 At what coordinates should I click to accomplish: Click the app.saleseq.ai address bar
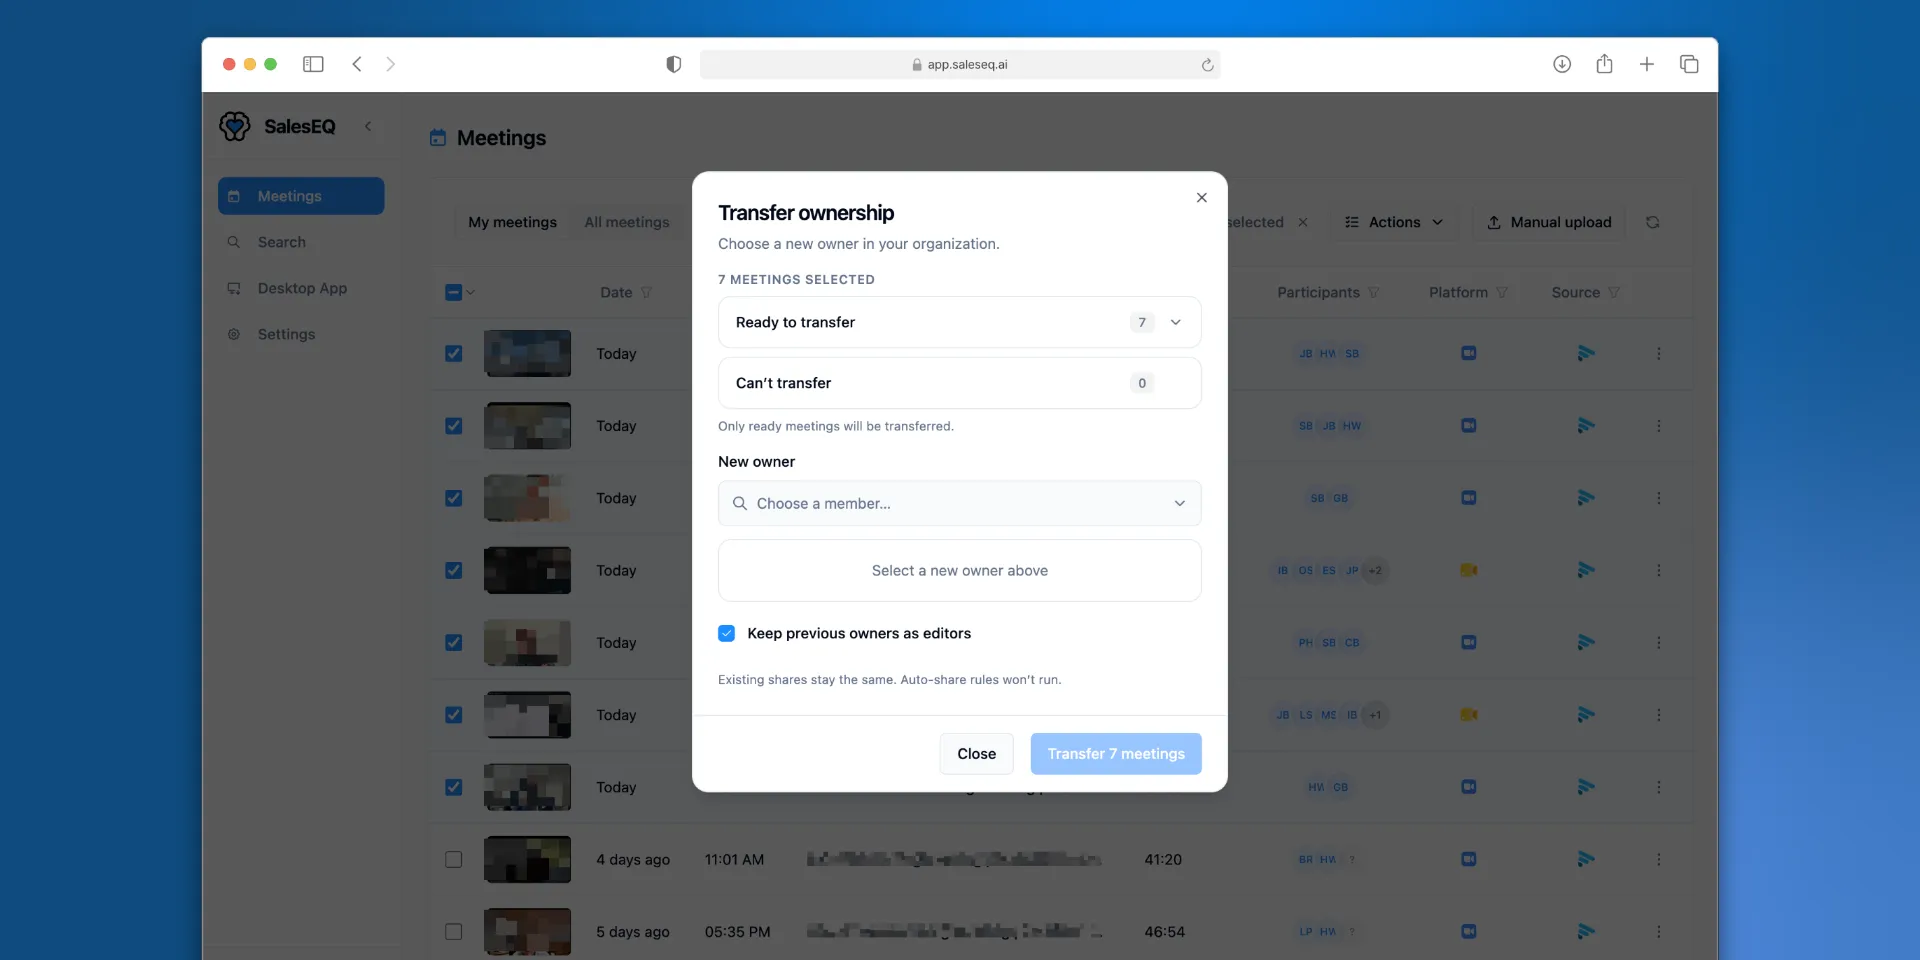point(960,65)
